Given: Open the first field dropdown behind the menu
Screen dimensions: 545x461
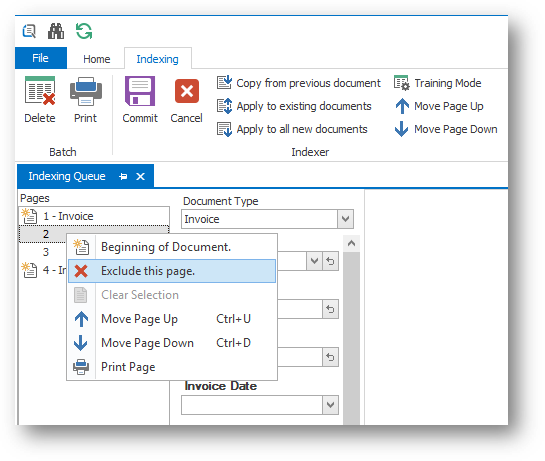Looking at the screenshot, I should click(314, 261).
